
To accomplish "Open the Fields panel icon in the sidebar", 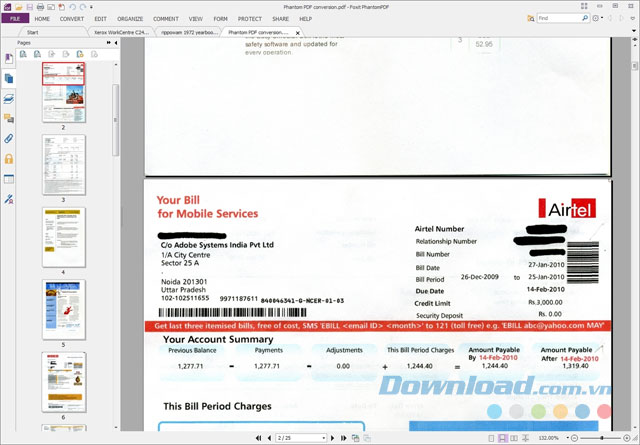I will click(9, 179).
